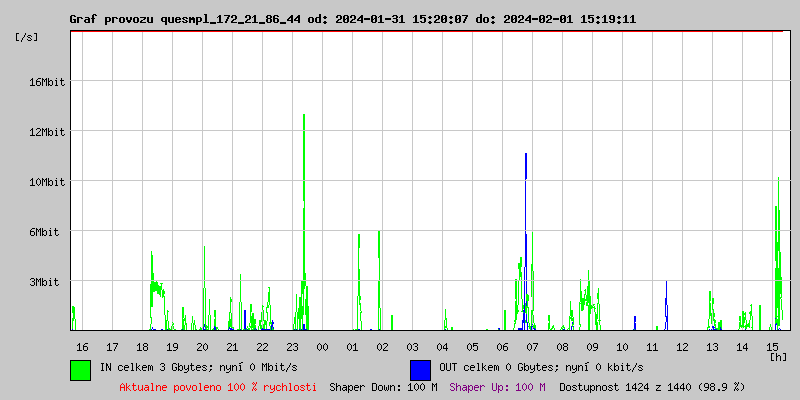Click hour 18 on the time axis

pos(142,347)
